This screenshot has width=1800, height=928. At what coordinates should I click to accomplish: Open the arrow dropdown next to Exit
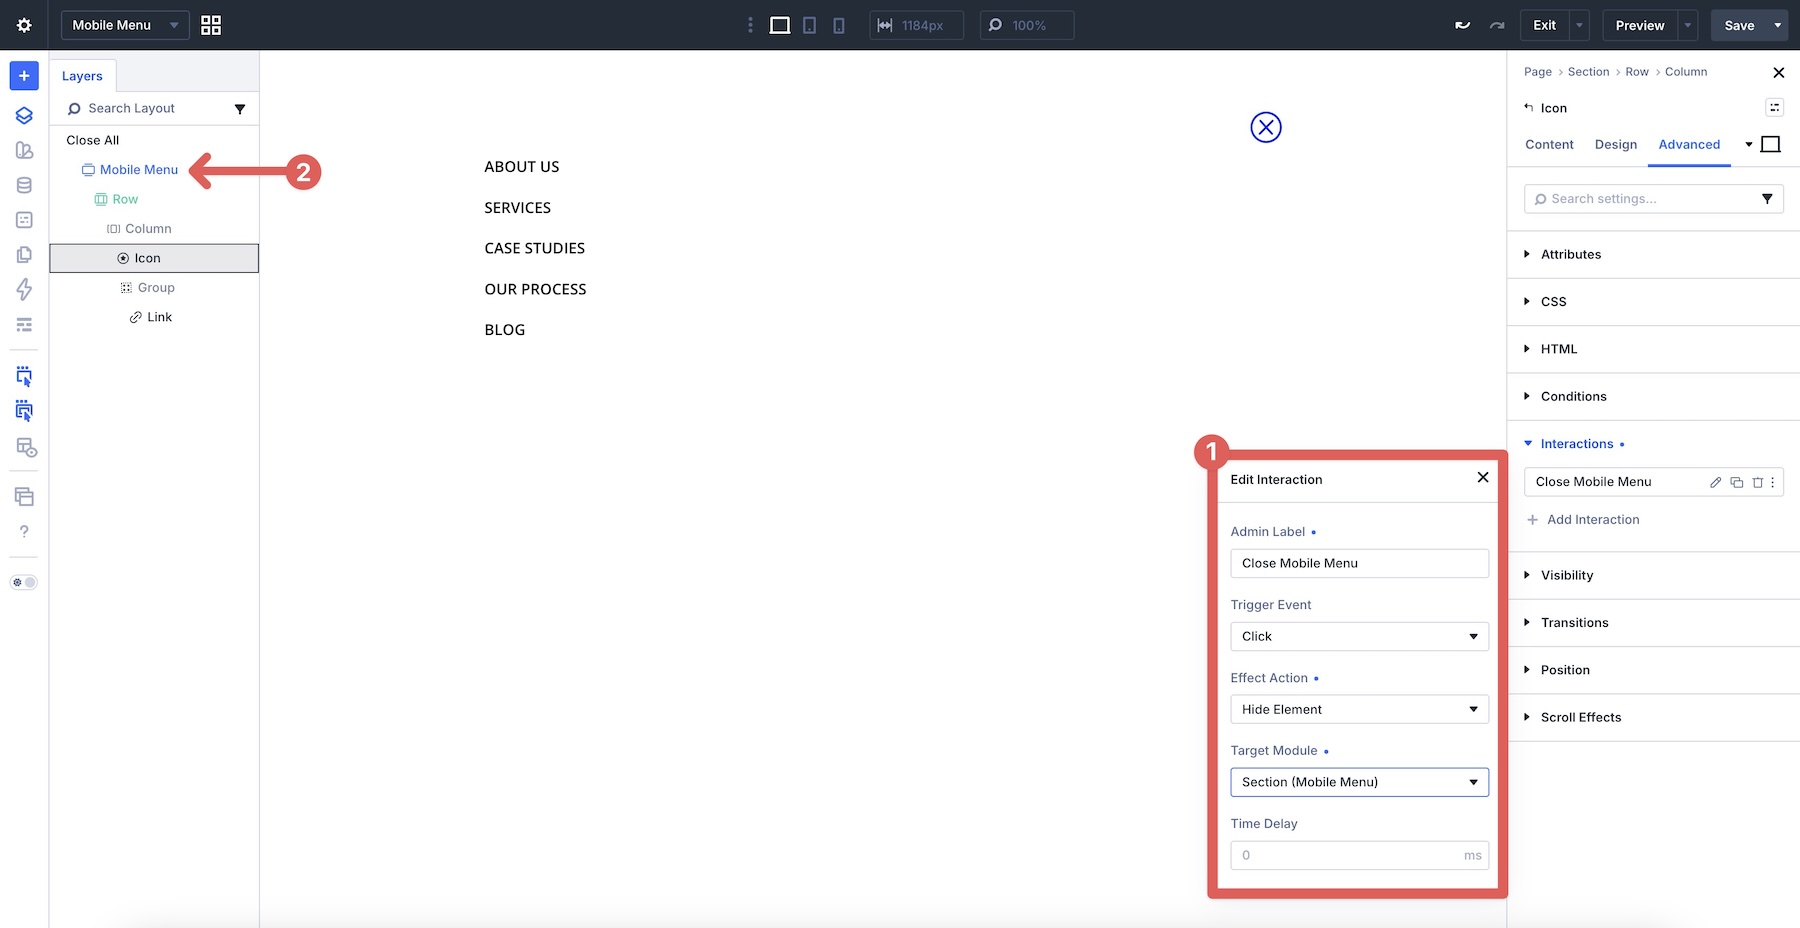(x=1580, y=25)
